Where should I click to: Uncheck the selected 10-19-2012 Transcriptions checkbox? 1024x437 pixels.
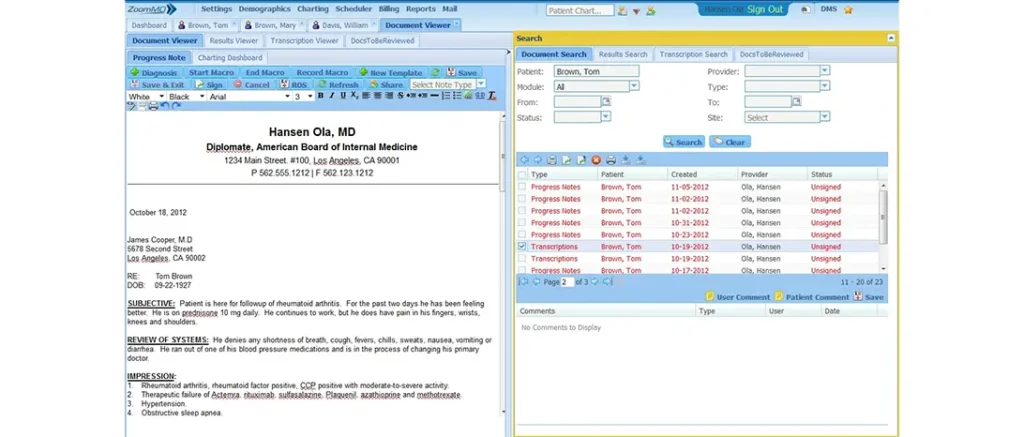tap(522, 247)
